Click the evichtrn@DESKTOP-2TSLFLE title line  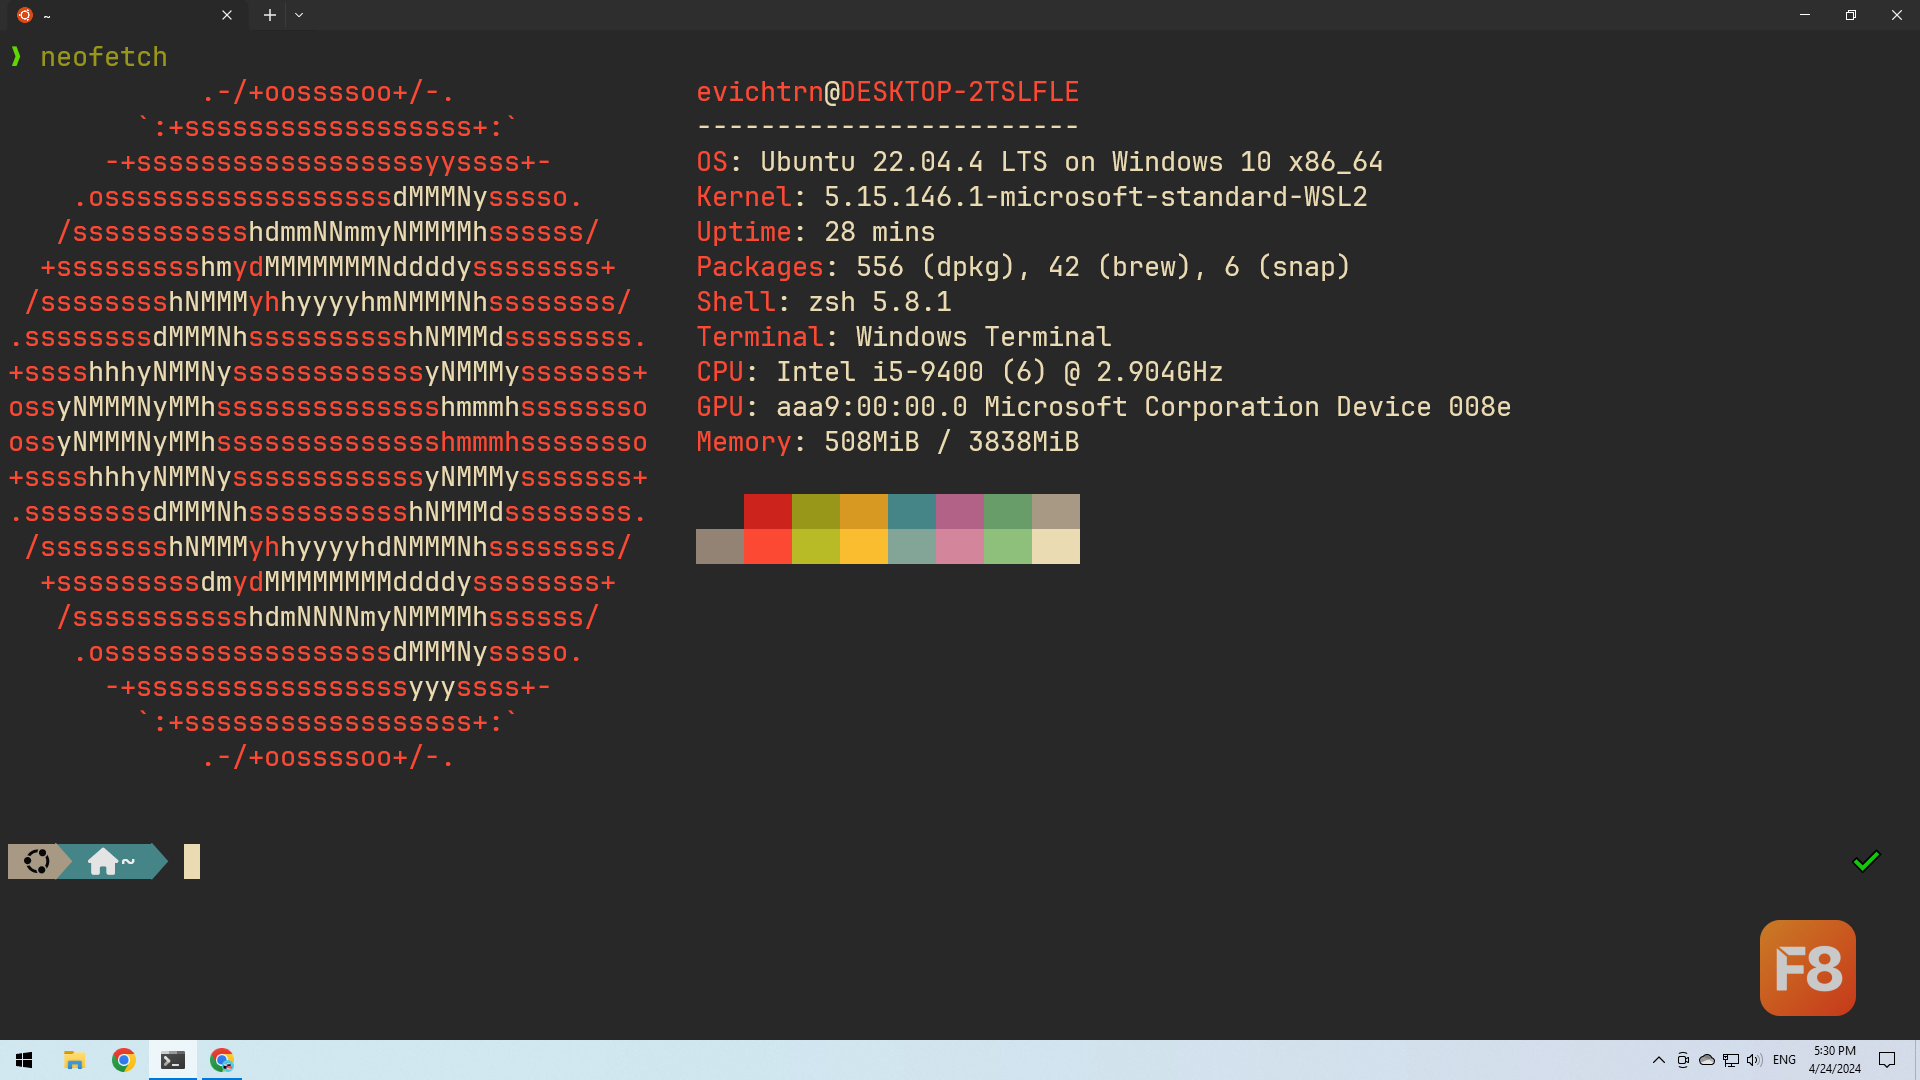[888, 92]
